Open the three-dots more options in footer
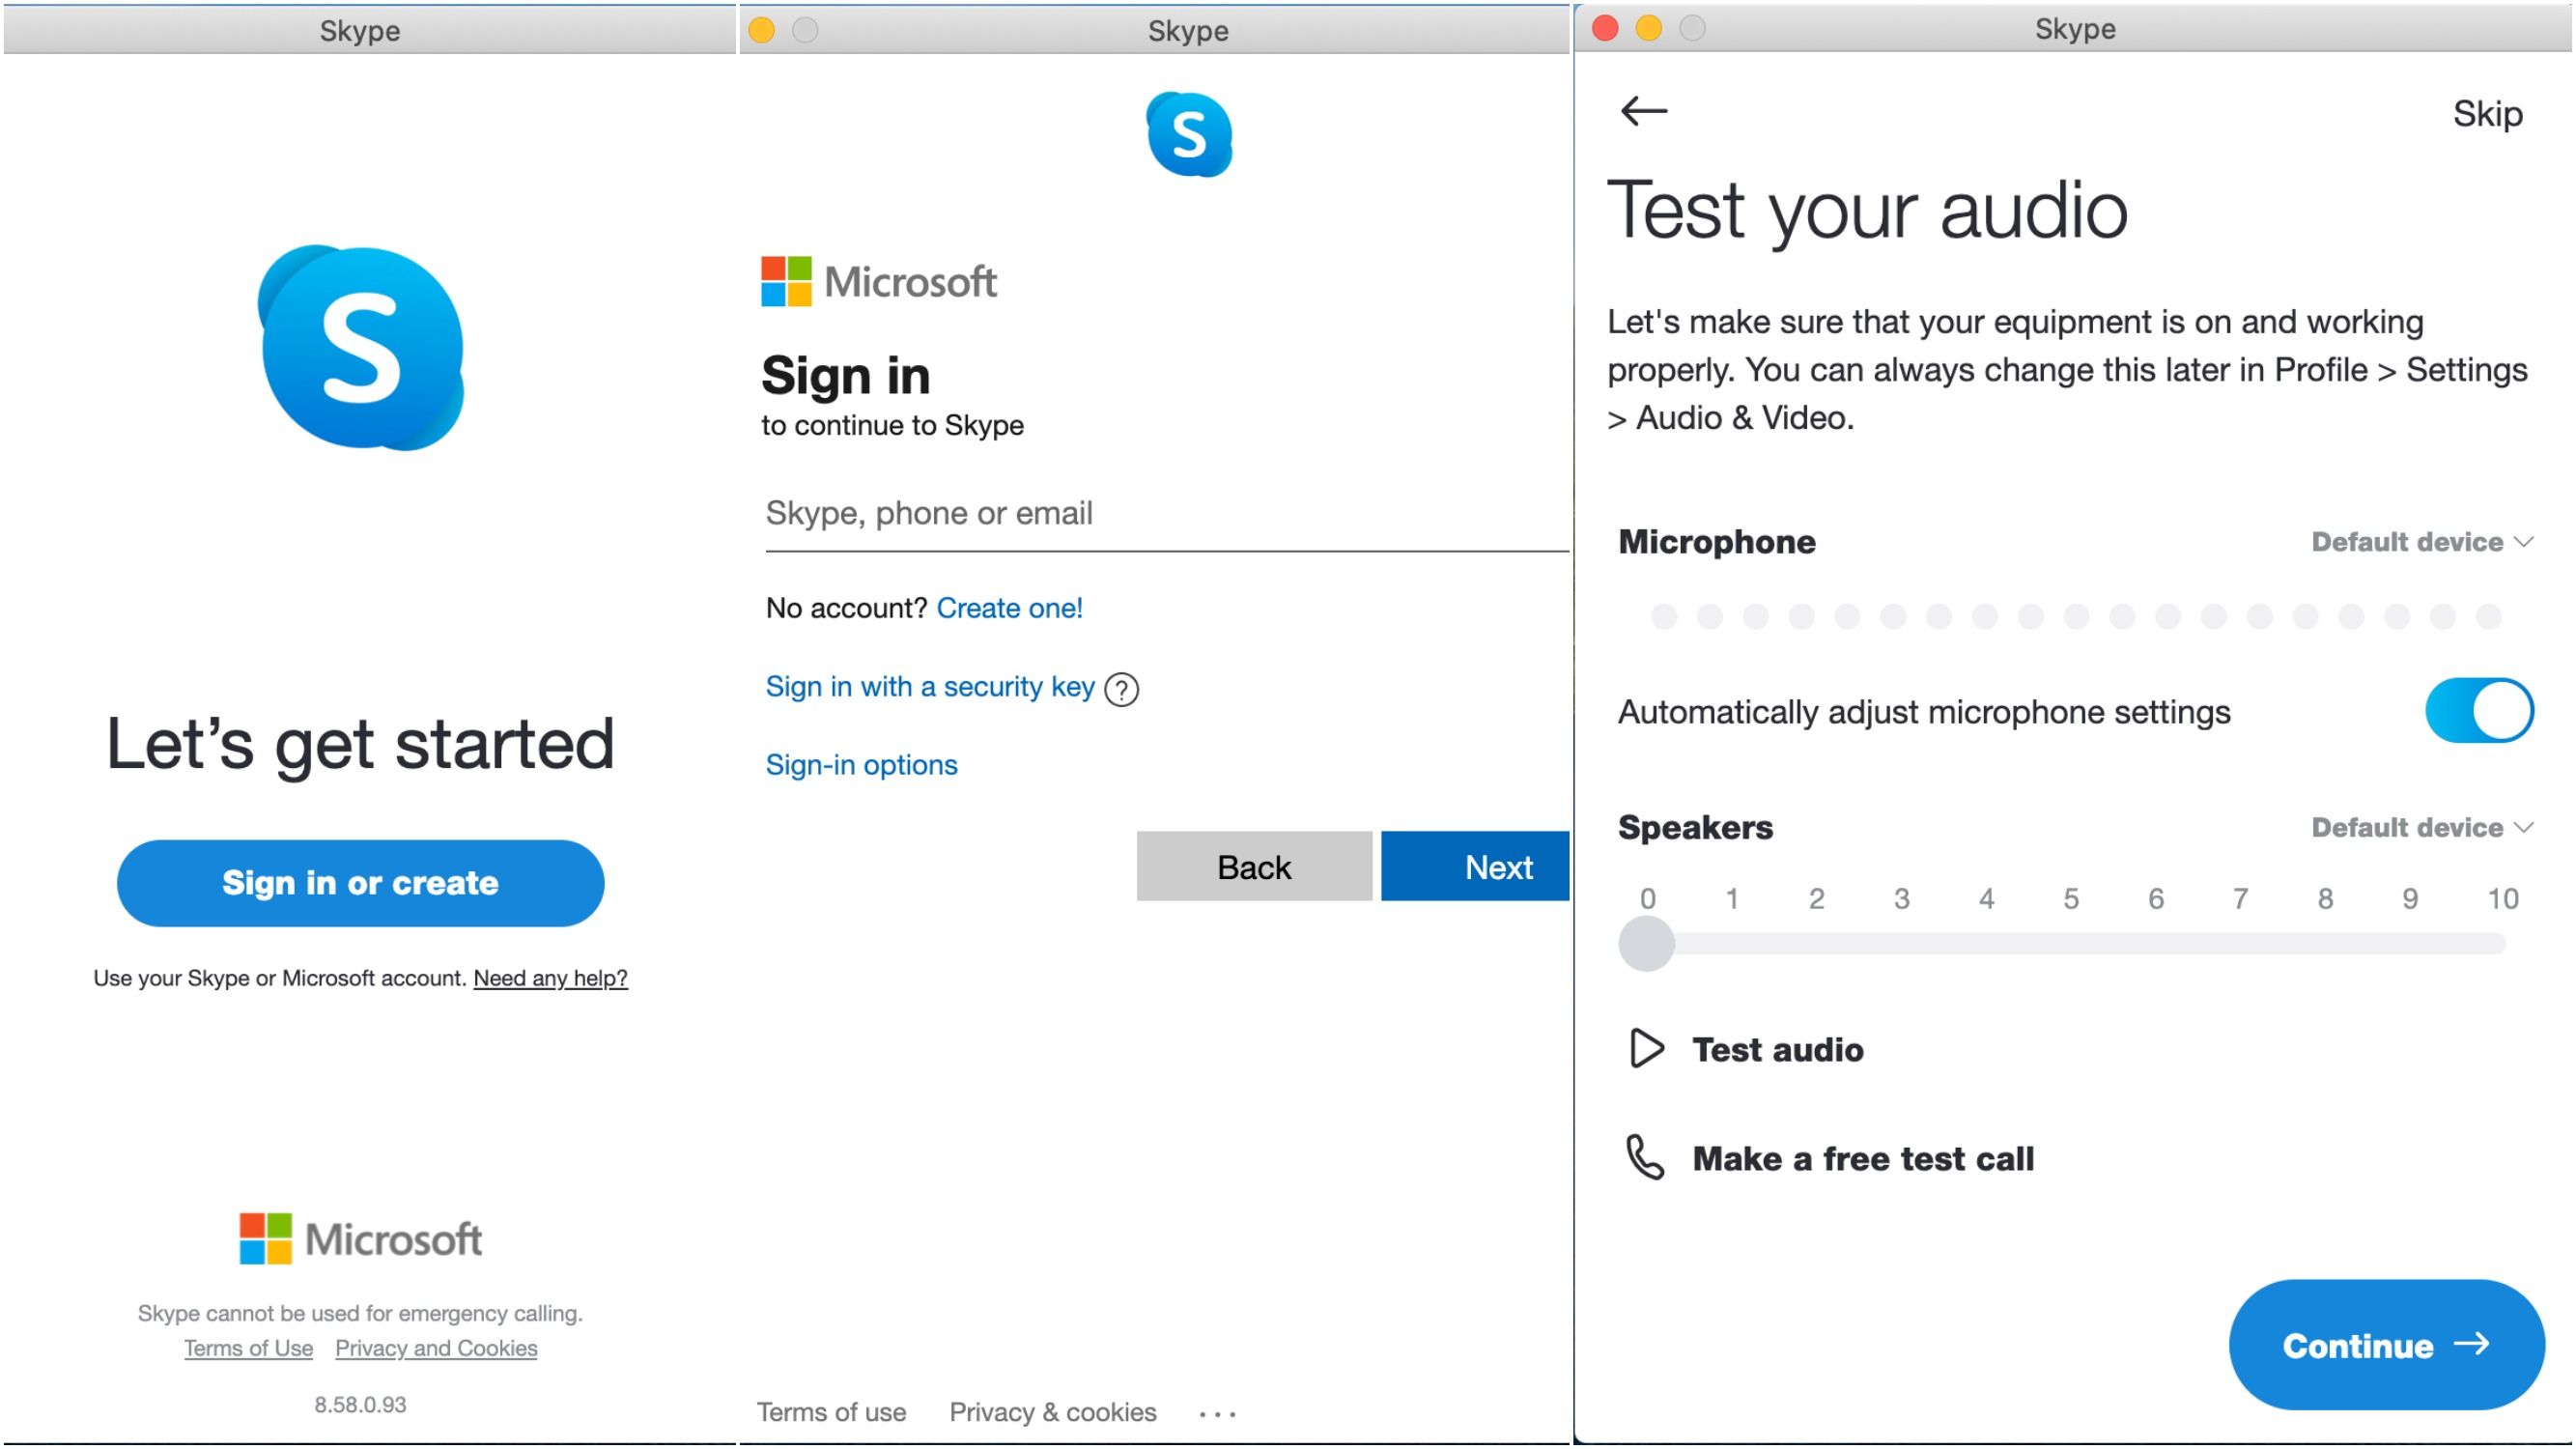Image resolution: width=2576 pixels, height=1449 pixels. pos(1217,1413)
